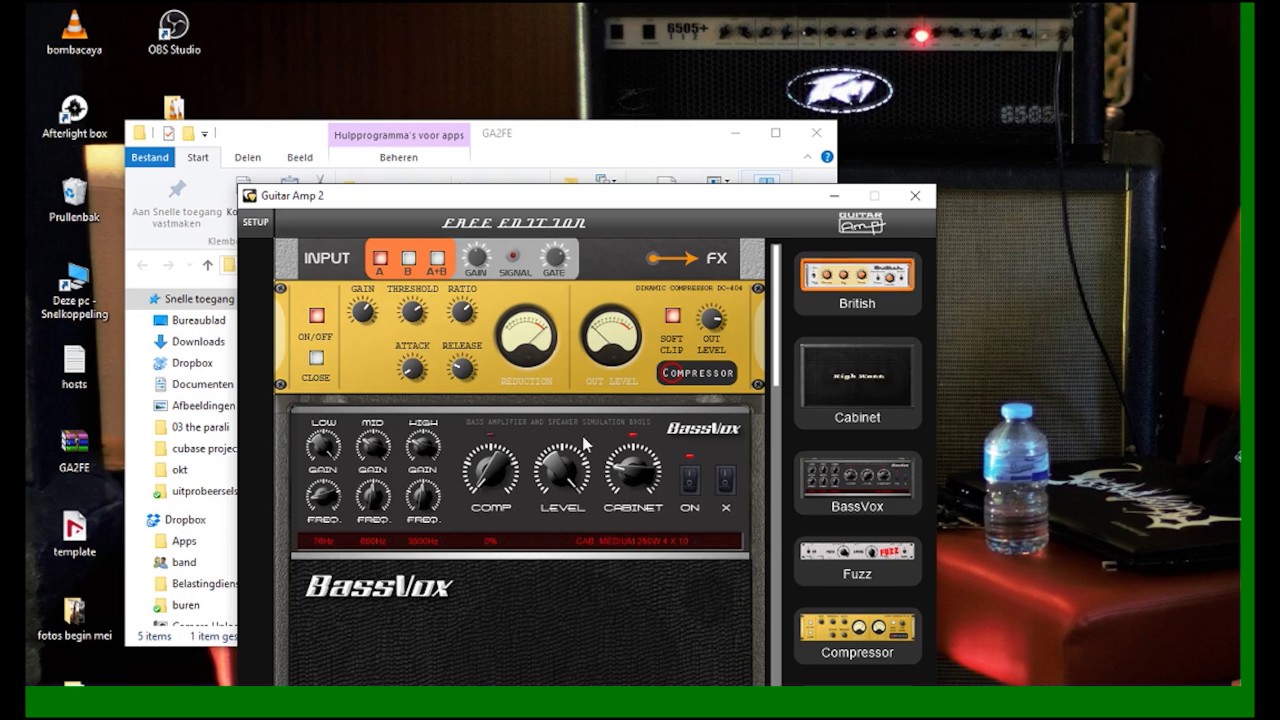Click the input GATE knob
This screenshot has height=720, width=1280.
pyautogui.click(x=554, y=255)
